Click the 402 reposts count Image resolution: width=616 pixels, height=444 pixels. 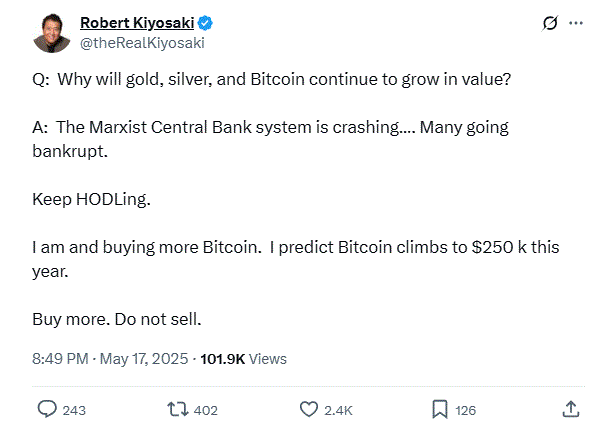pyautogui.click(x=206, y=410)
